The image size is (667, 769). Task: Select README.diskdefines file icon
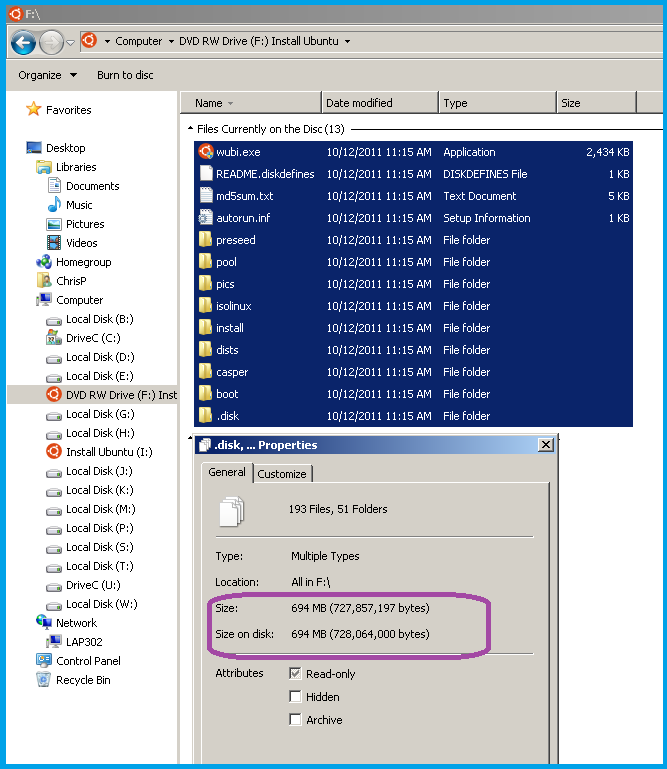pyautogui.click(x=206, y=174)
